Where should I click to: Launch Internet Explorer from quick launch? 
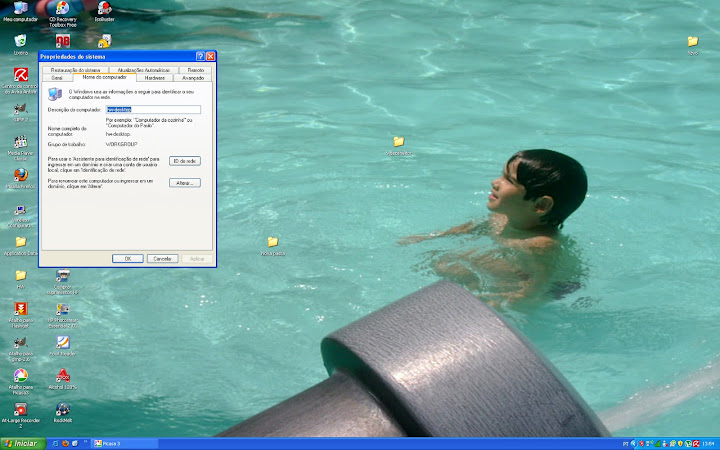coord(56,444)
